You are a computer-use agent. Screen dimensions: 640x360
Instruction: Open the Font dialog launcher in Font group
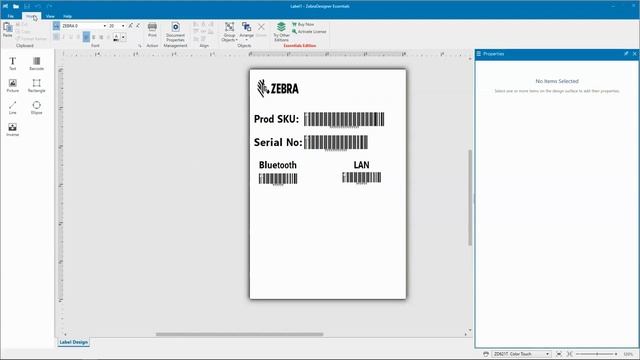(x=140, y=46)
